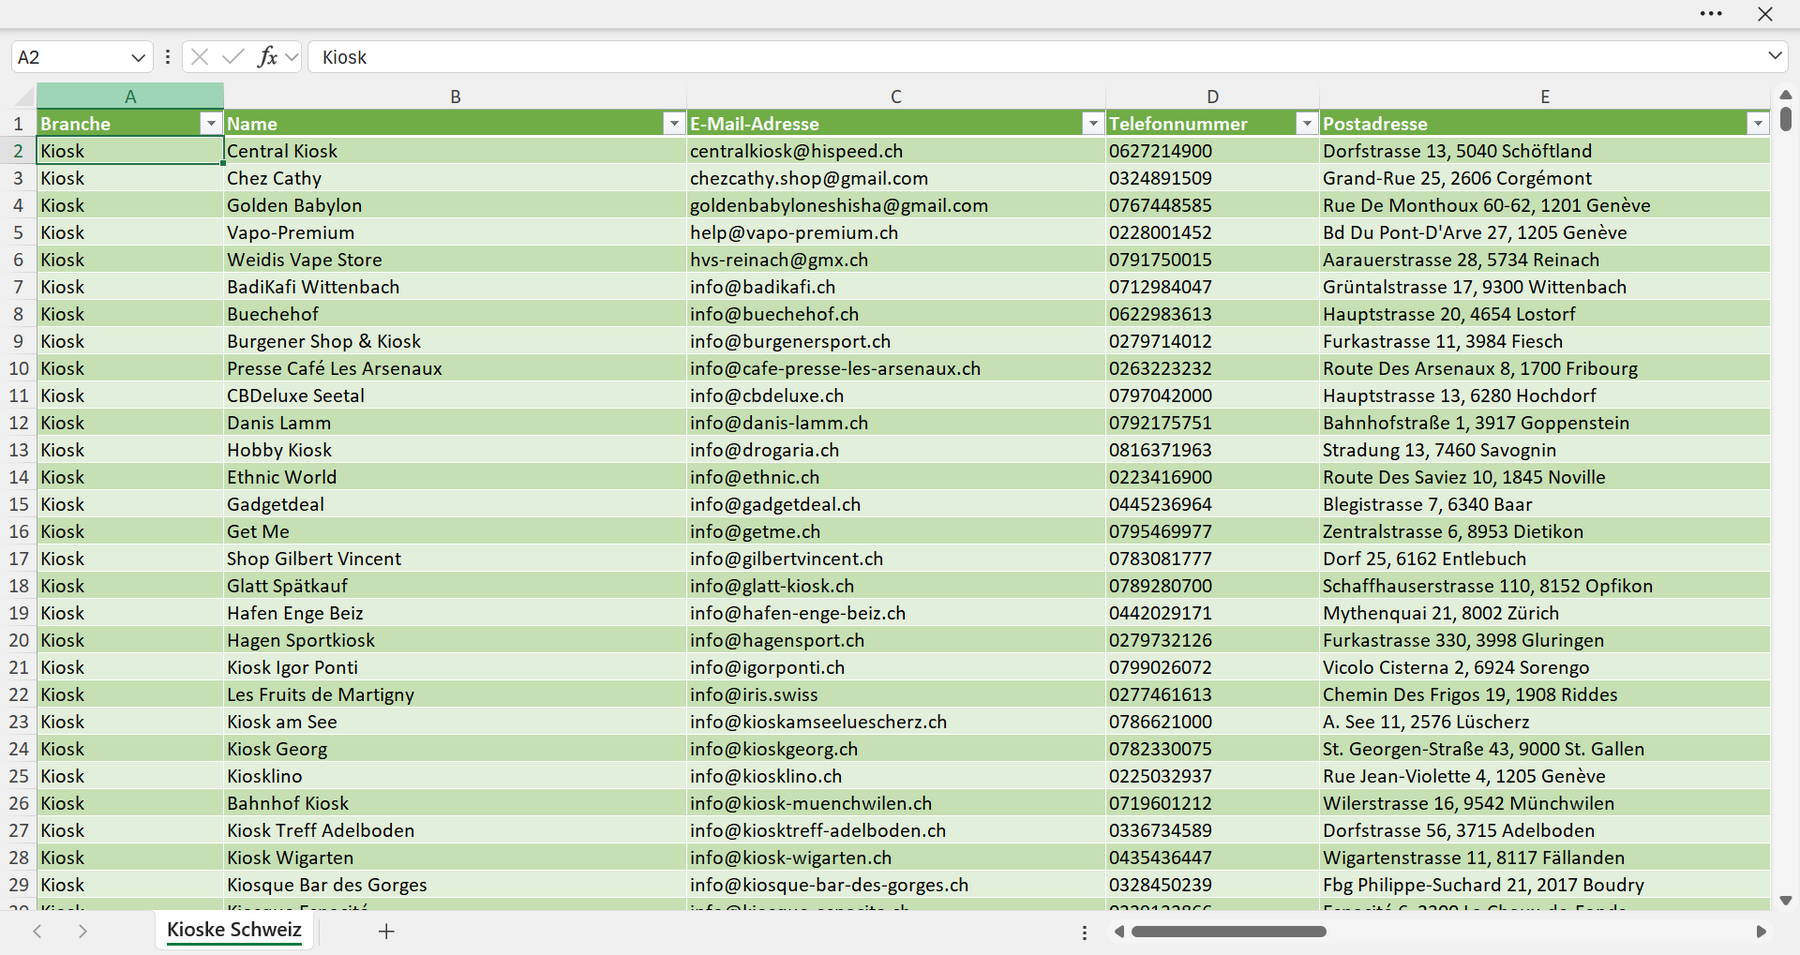Select cell info@hagensport.ch
Image resolution: width=1800 pixels, height=955 pixels.
click(x=896, y=640)
